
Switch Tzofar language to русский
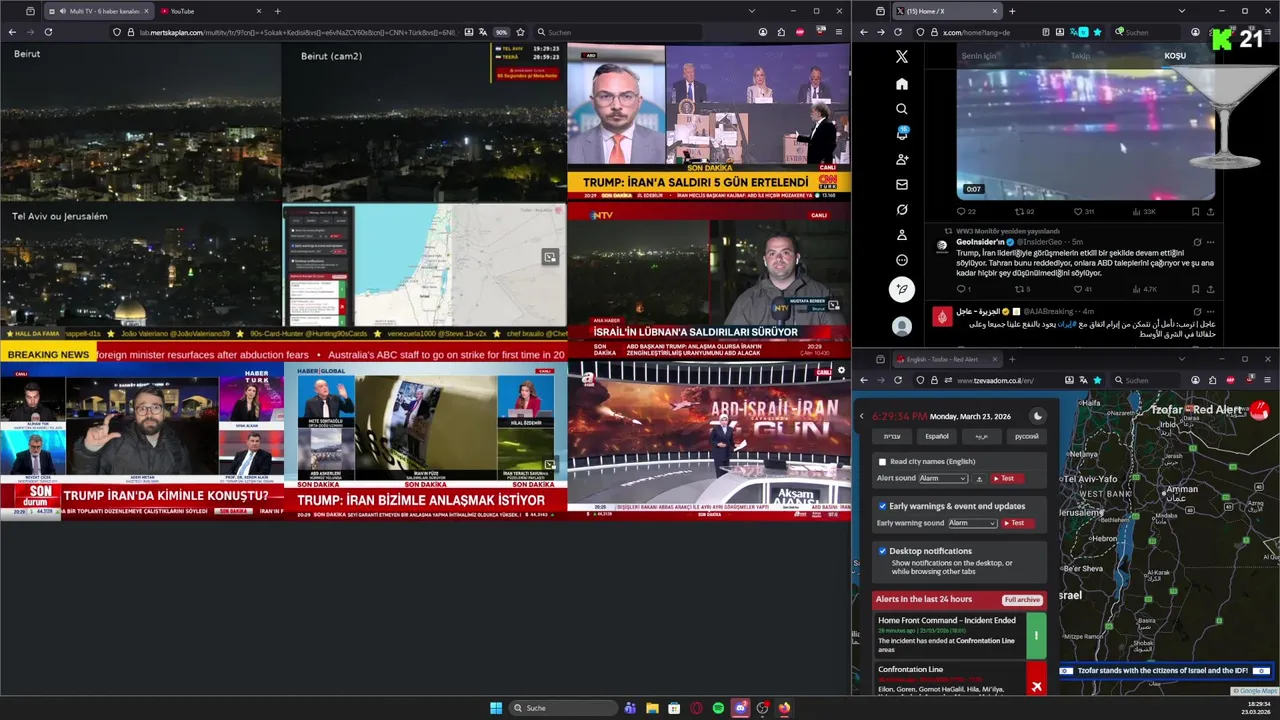[x=1026, y=436]
